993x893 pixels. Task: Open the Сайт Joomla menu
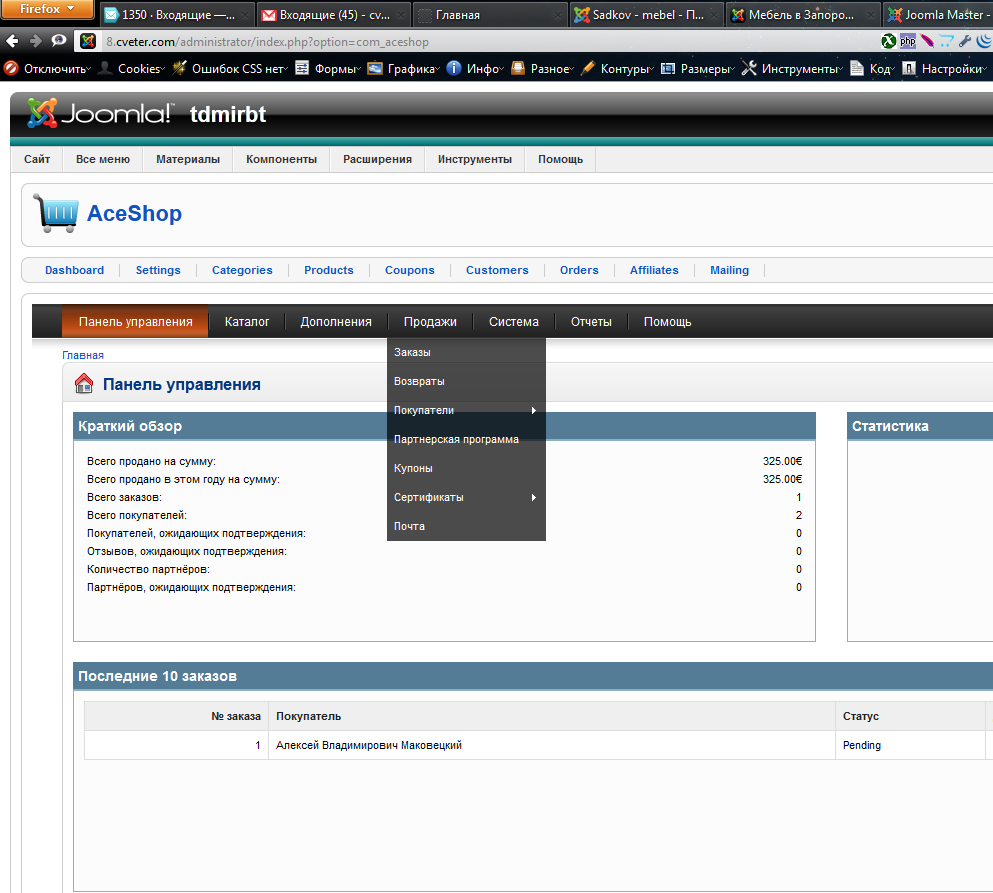pyautogui.click(x=37, y=159)
